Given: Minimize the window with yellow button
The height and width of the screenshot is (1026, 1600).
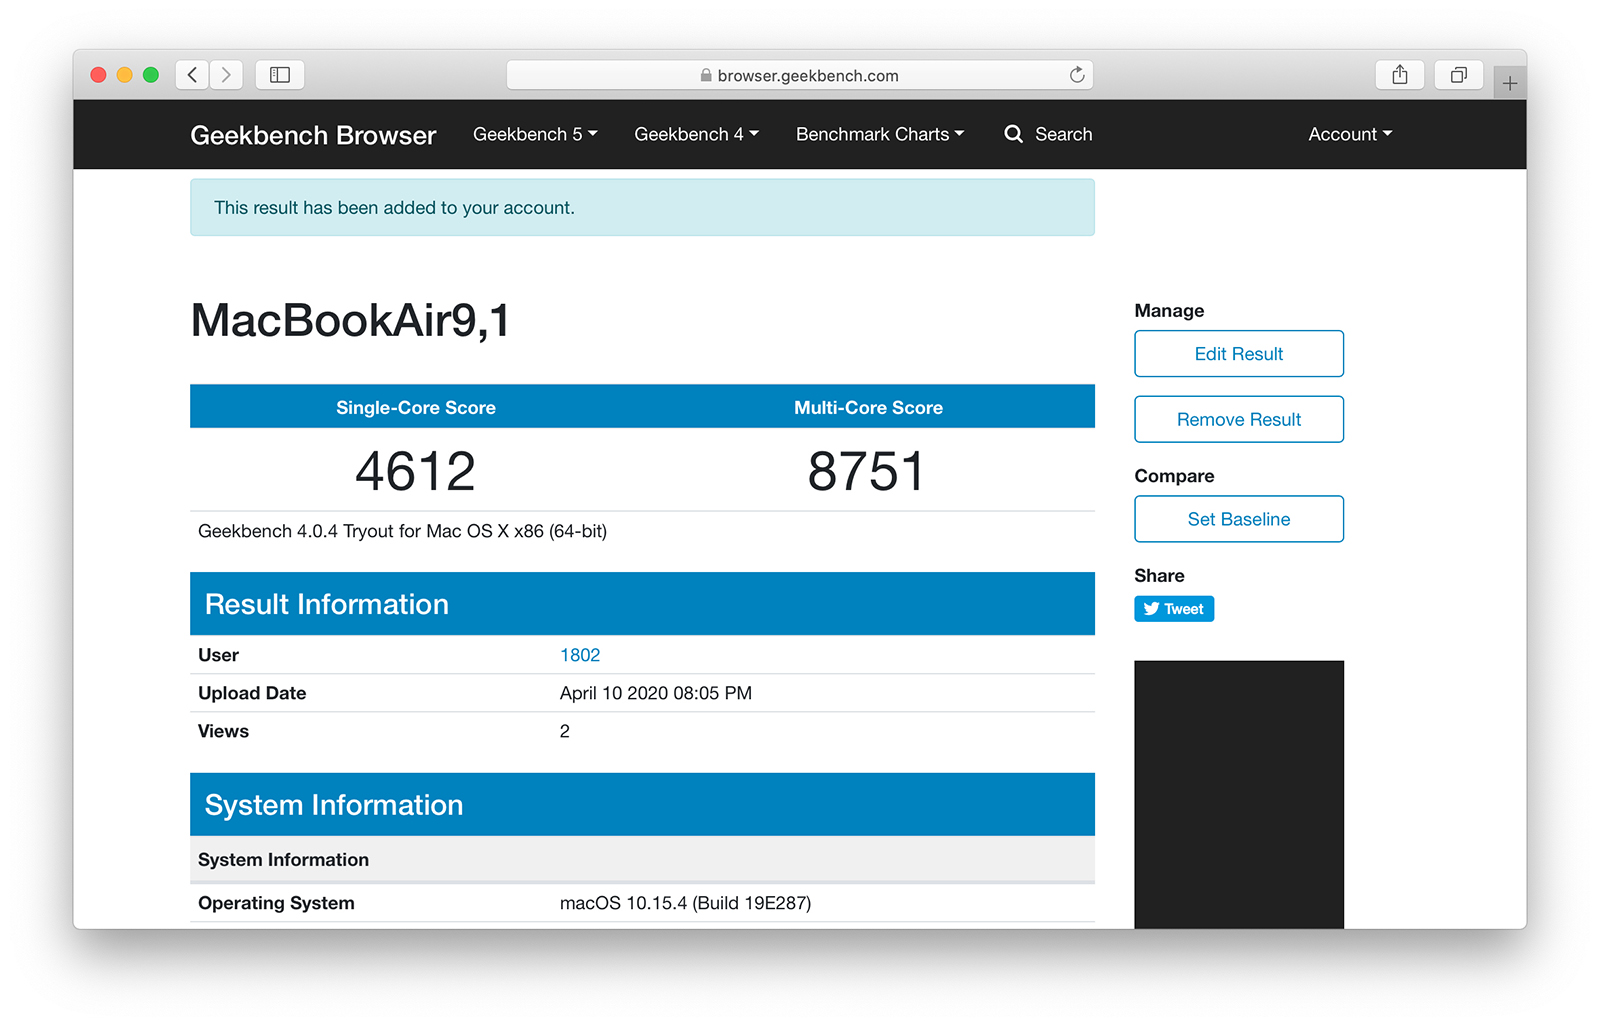Looking at the screenshot, I should click(x=125, y=75).
